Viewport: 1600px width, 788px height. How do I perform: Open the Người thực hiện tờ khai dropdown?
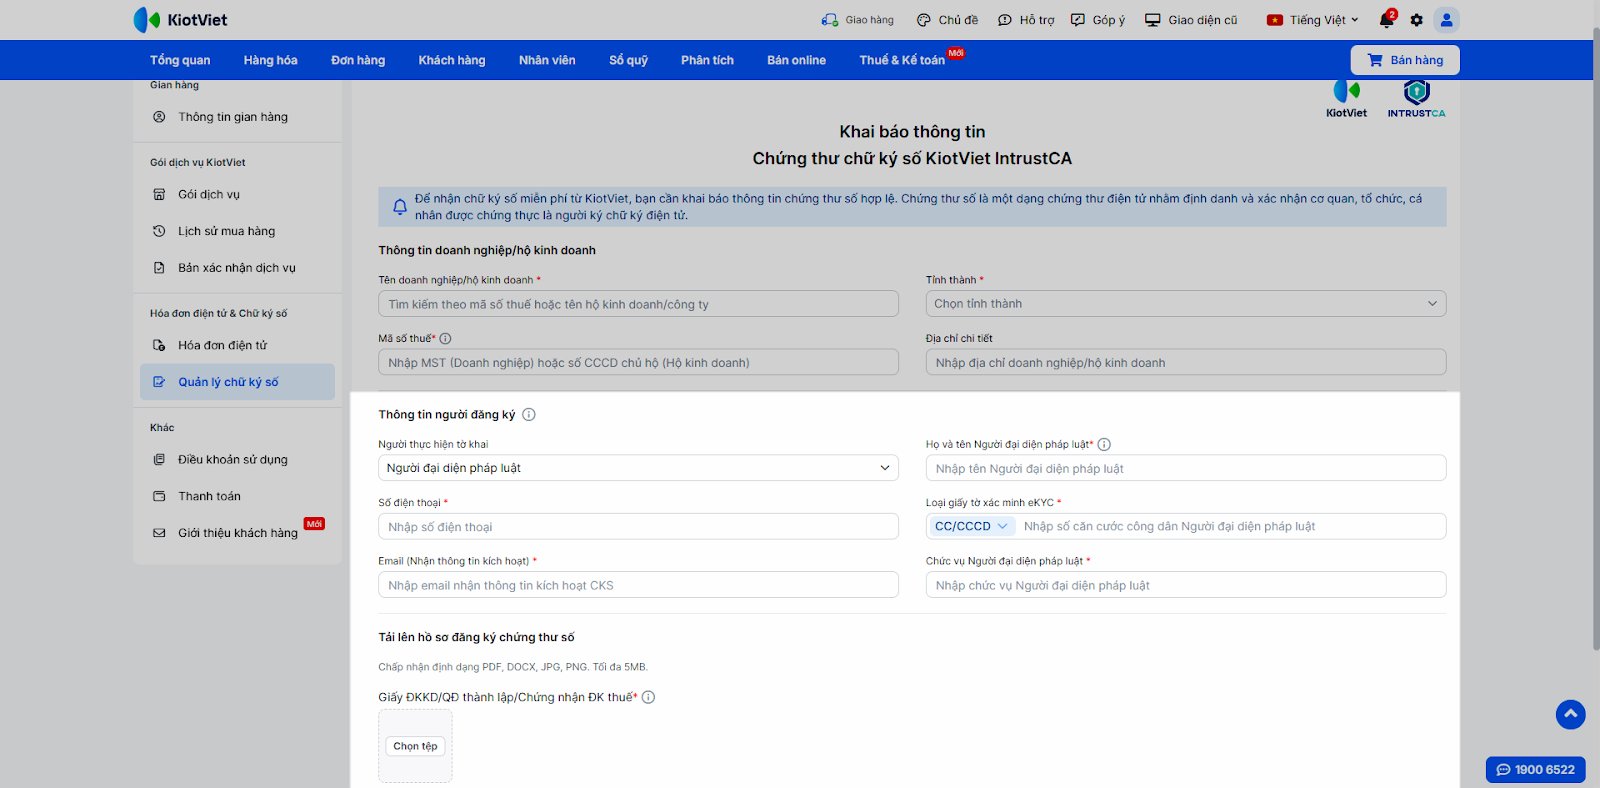(638, 468)
